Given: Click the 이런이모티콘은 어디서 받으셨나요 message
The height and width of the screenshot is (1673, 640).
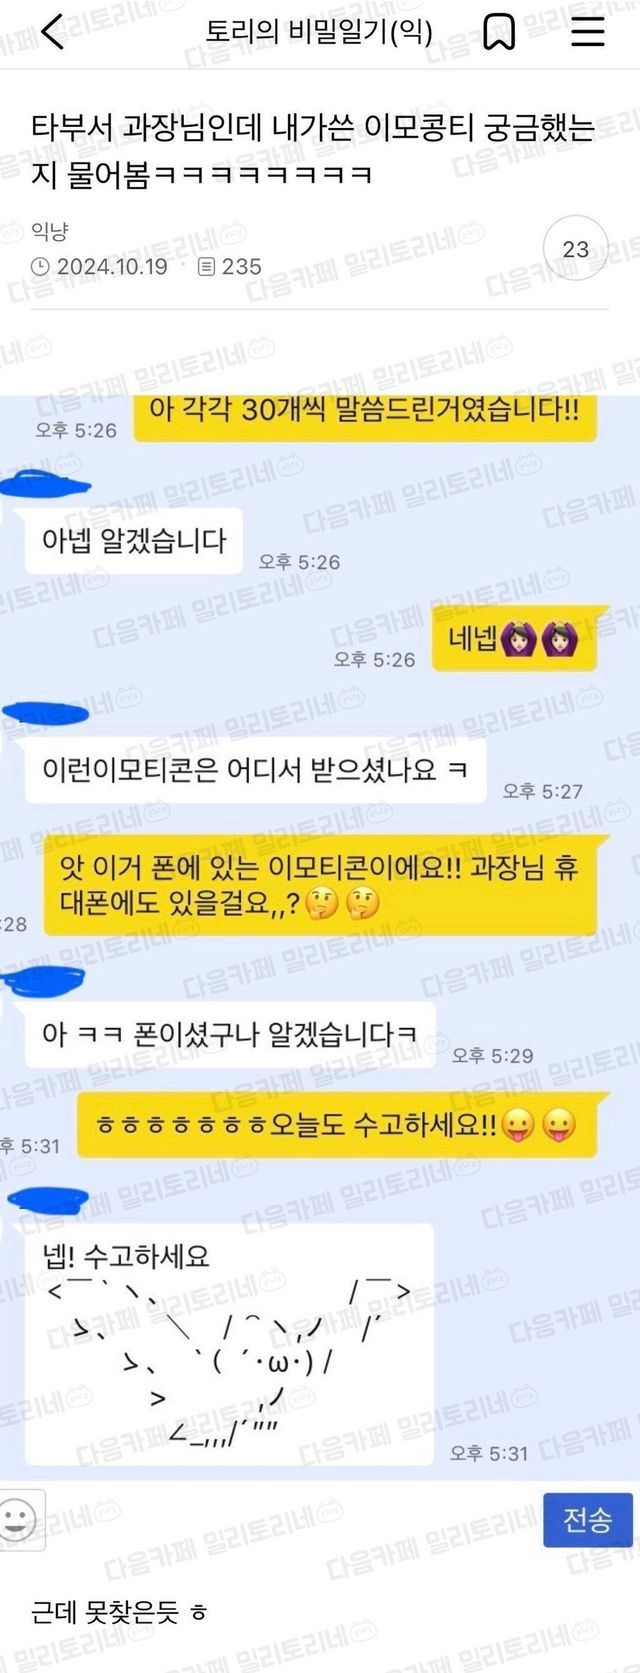Looking at the screenshot, I should [x=255, y=769].
